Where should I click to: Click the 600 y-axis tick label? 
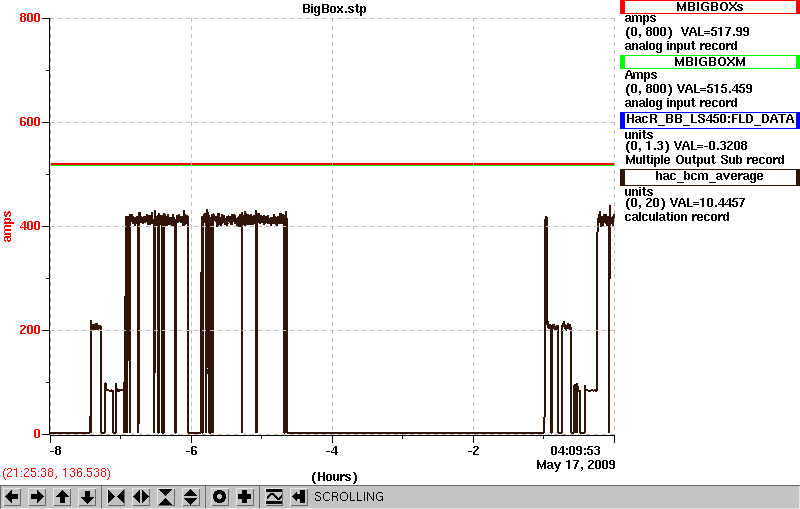30,122
